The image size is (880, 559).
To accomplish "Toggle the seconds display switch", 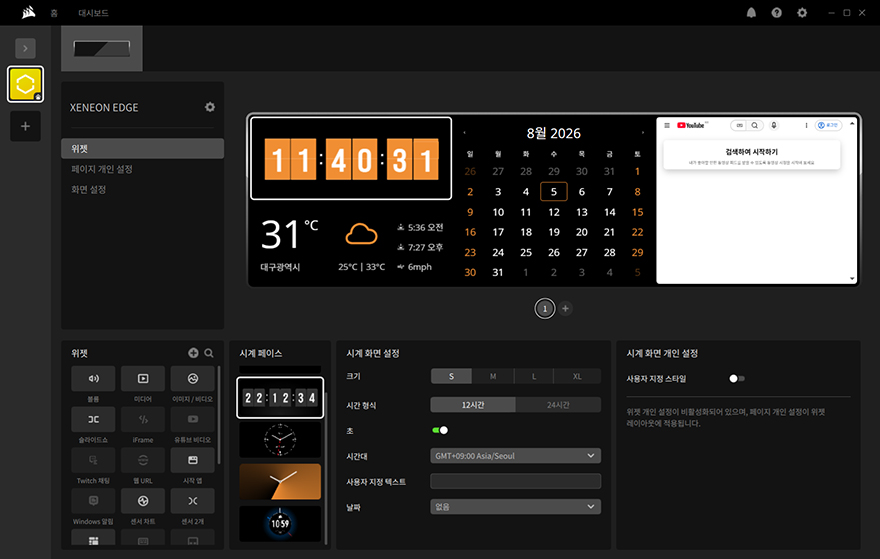I will (x=440, y=430).
